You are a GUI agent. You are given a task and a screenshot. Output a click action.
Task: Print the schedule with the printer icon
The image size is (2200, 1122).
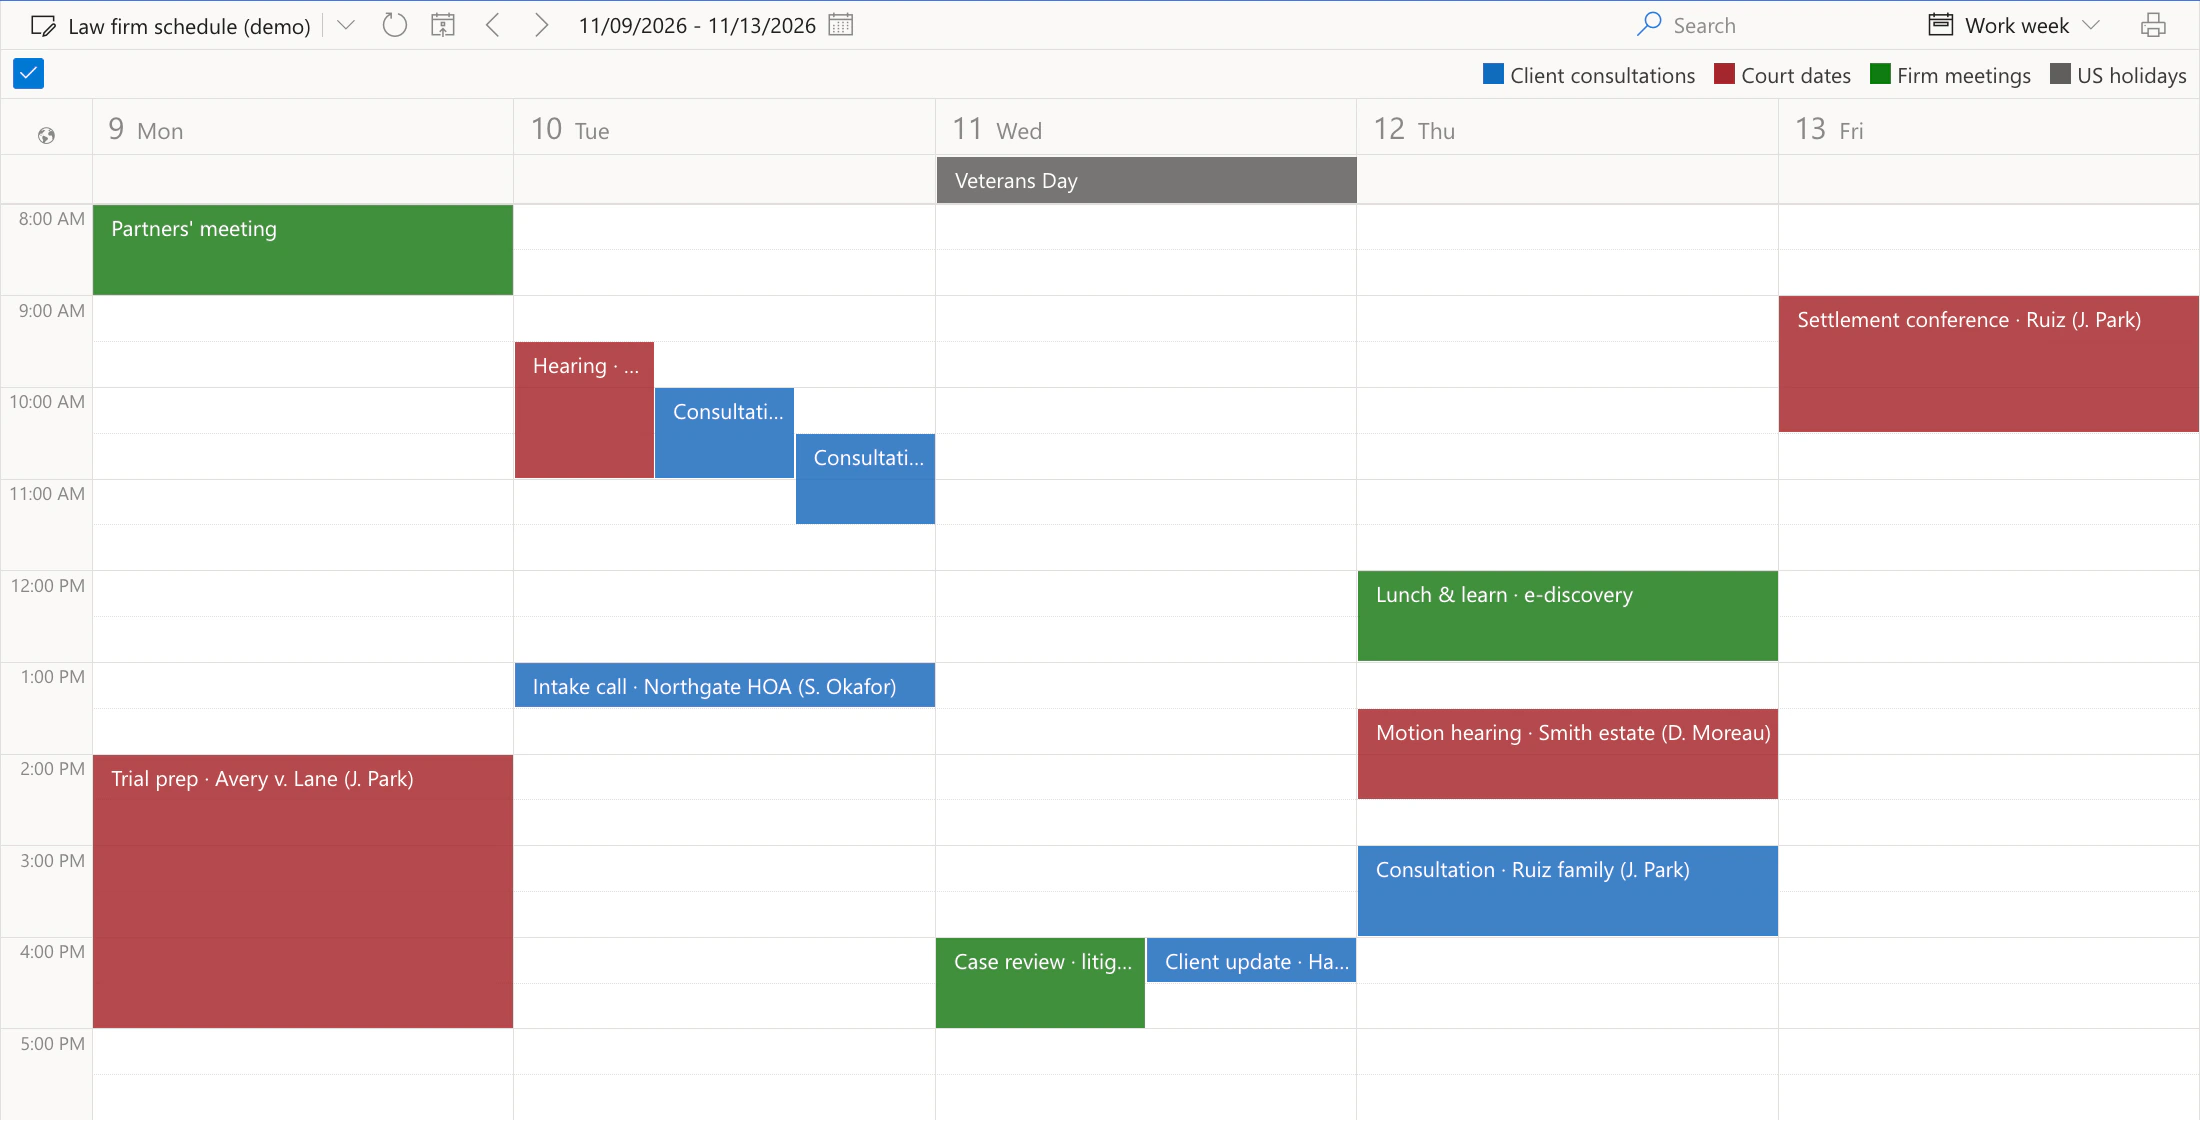pos(2153,25)
